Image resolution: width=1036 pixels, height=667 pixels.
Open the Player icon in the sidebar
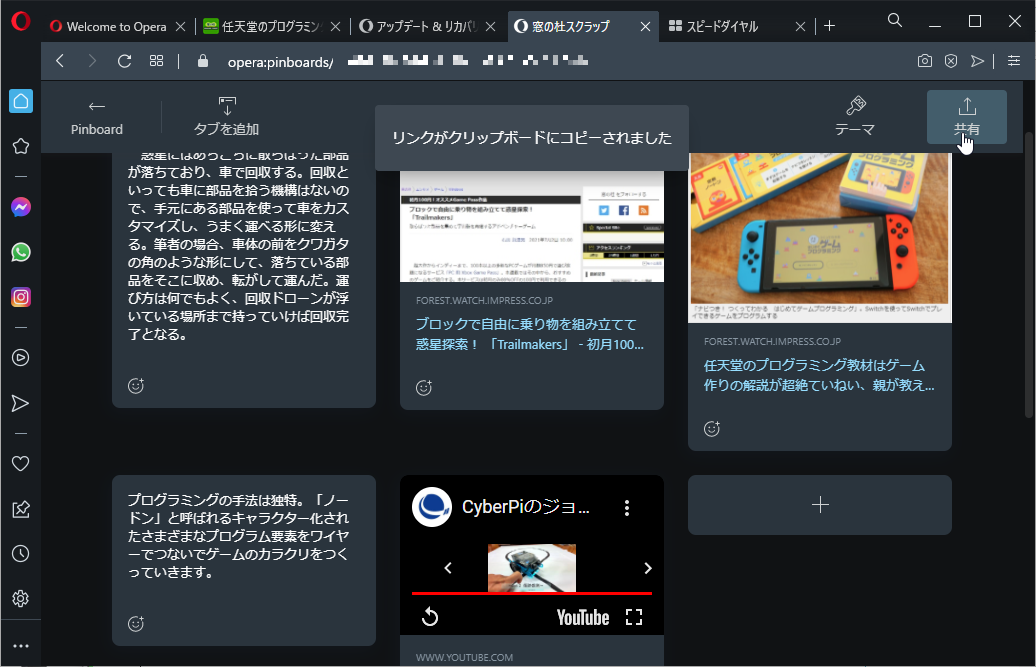point(20,357)
